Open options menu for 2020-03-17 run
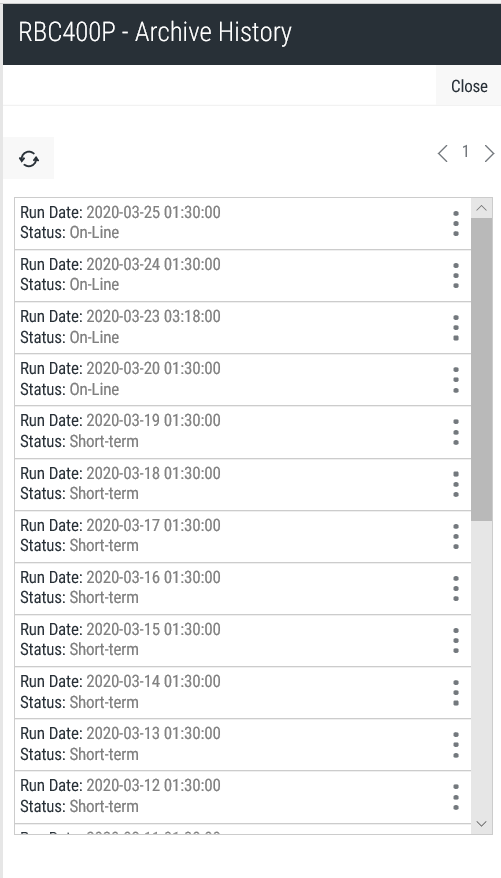501x878 pixels. (x=456, y=536)
